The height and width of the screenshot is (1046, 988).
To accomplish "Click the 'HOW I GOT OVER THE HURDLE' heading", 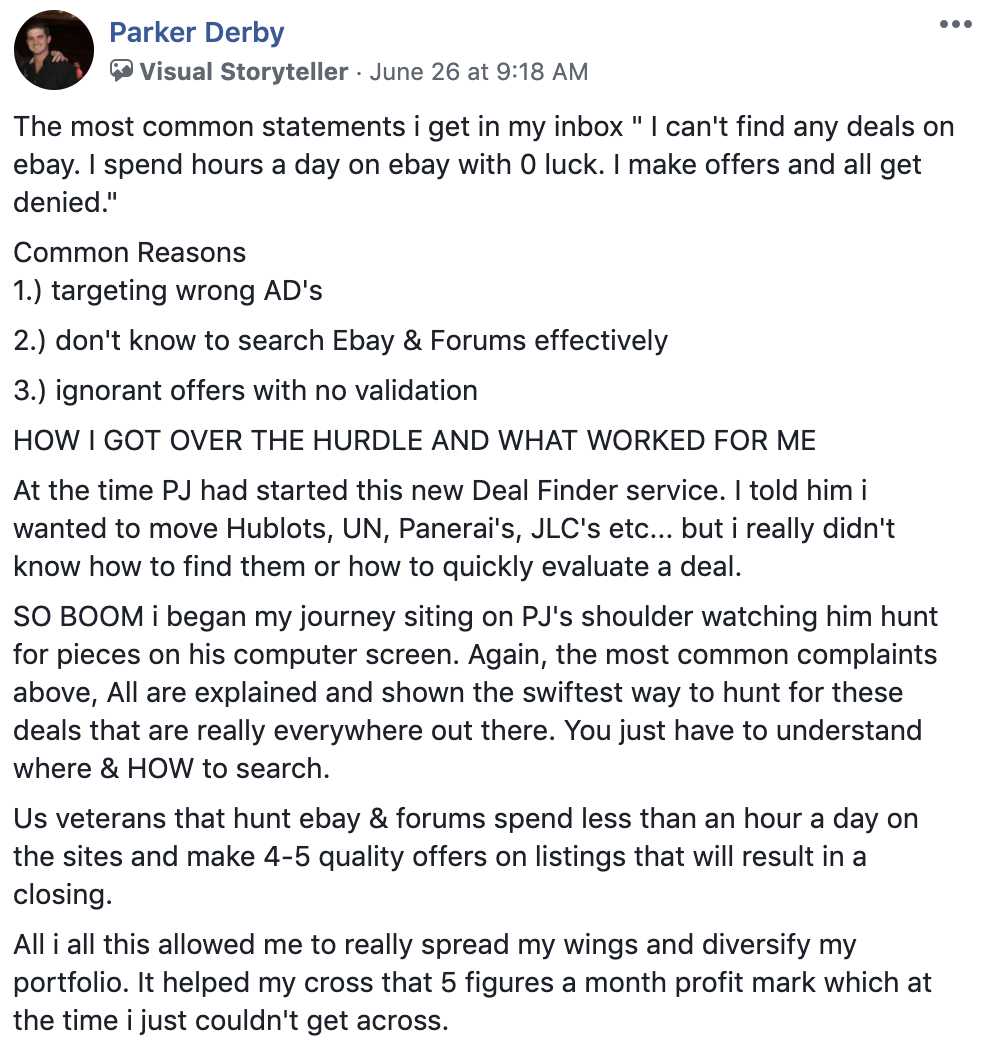I will (x=414, y=441).
